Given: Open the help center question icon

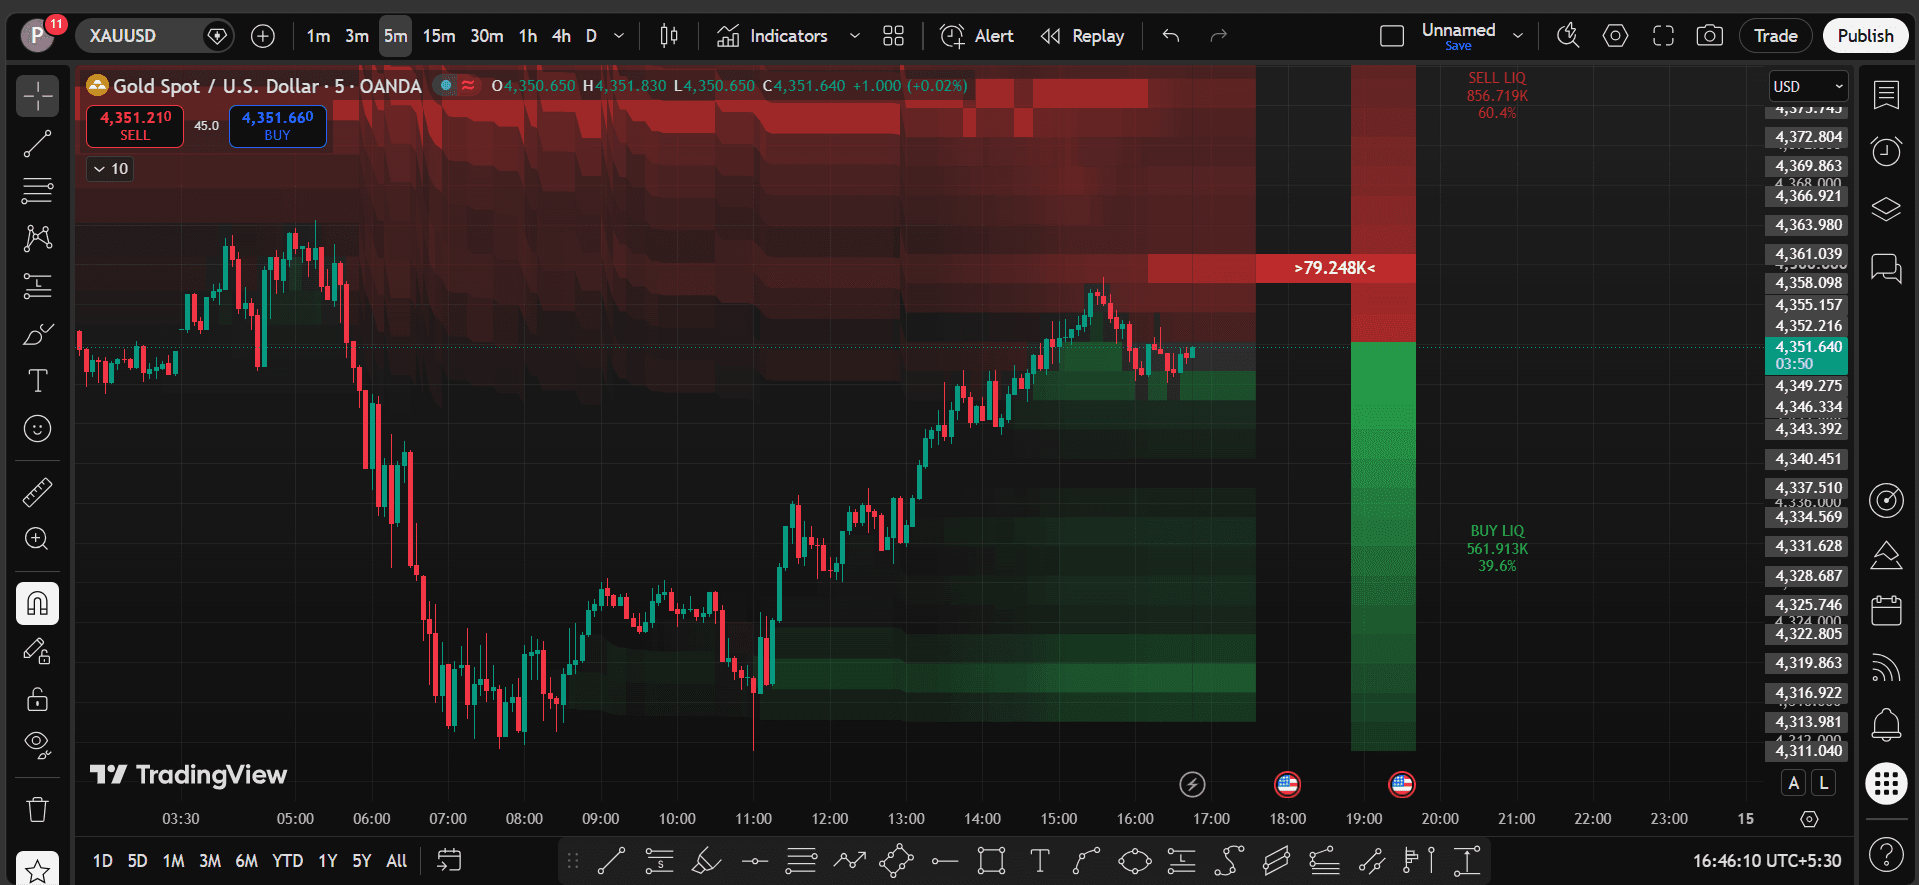Looking at the screenshot, I should click(x=1886, y=855).
